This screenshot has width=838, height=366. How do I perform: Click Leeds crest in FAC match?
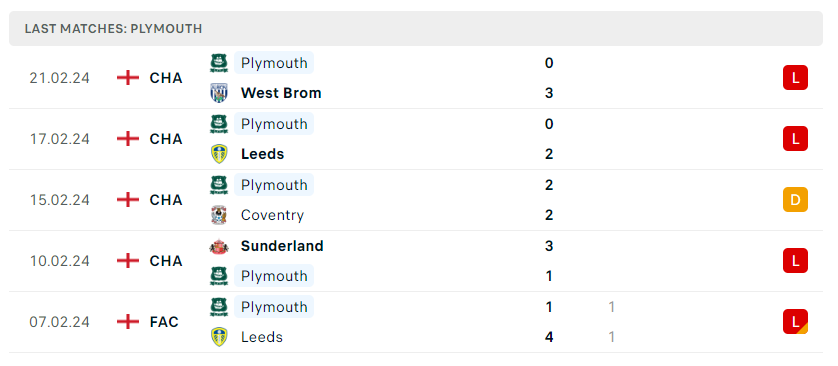[219, 337]
